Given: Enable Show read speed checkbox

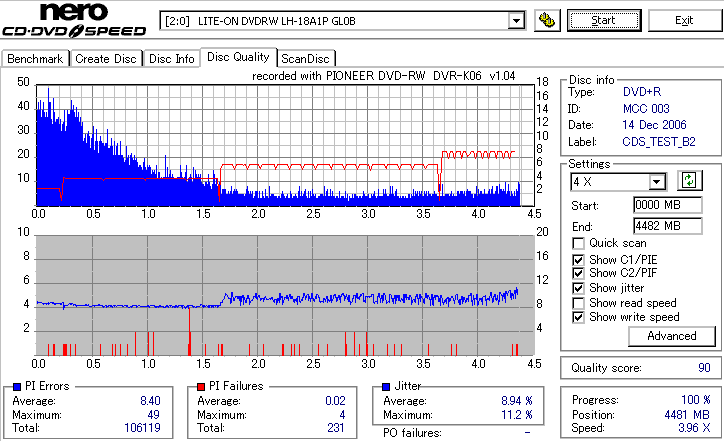Looking at the screenshot, I should click(578, 303).
